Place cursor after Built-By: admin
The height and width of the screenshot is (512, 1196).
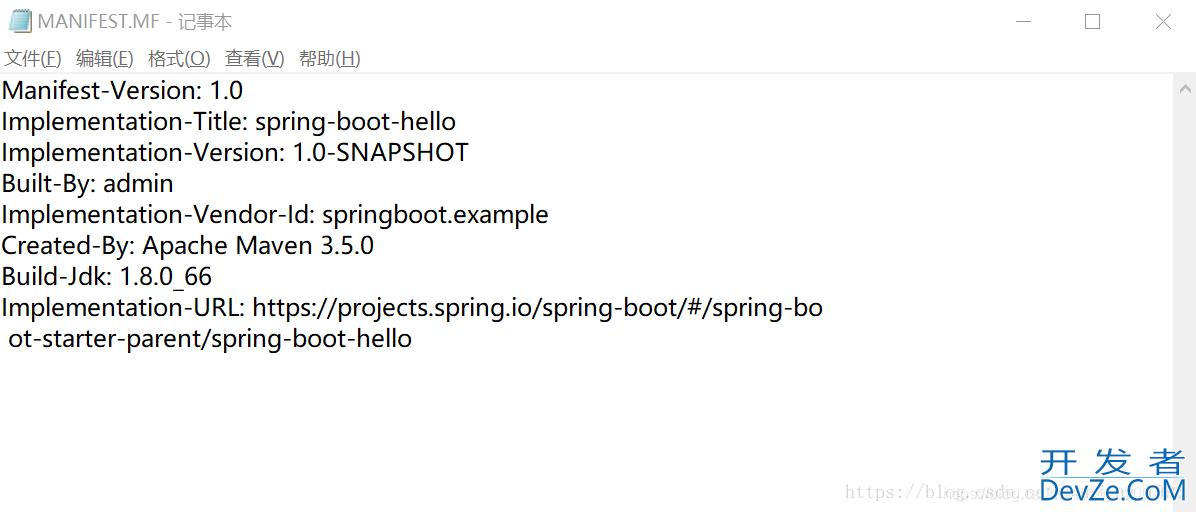pyautogui.click(x=174, y=184)
